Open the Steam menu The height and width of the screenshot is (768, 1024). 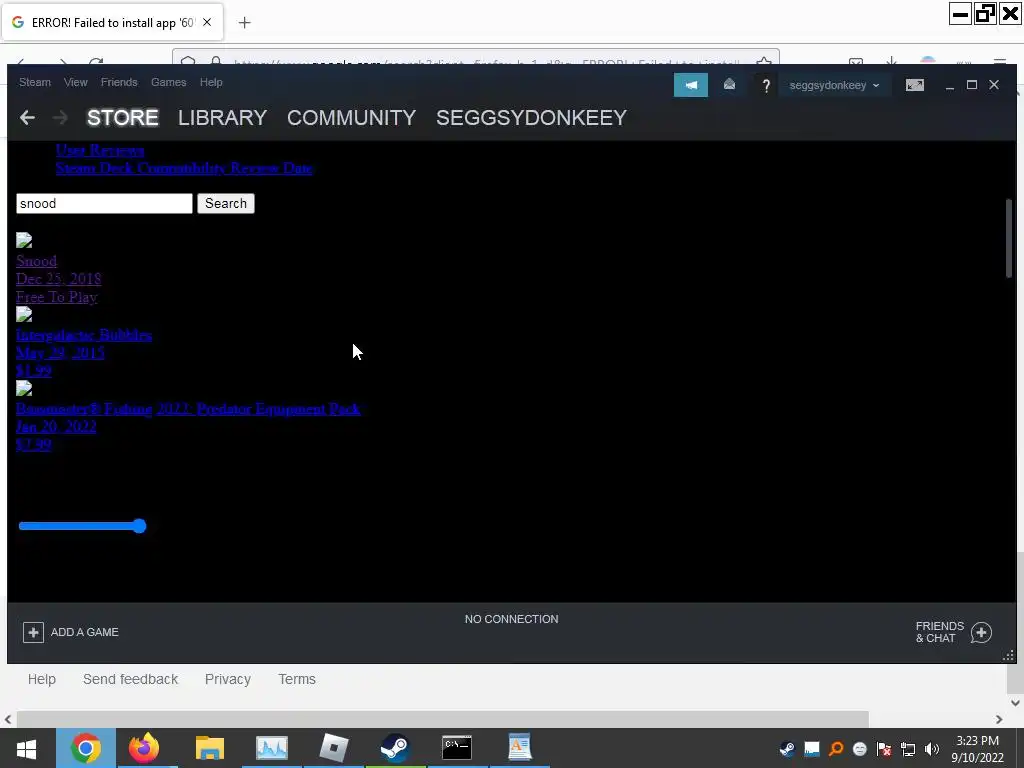click(x=35, y=82)
